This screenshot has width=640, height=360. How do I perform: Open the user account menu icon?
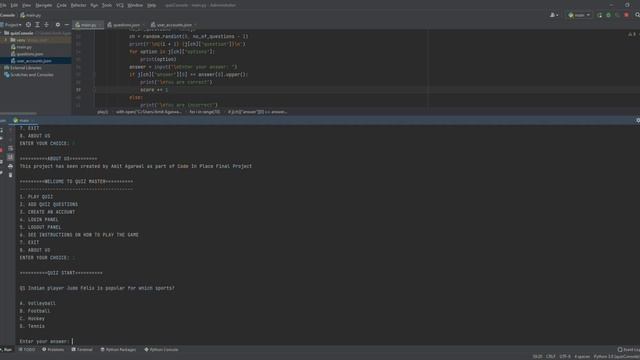[x=553, y=15]
